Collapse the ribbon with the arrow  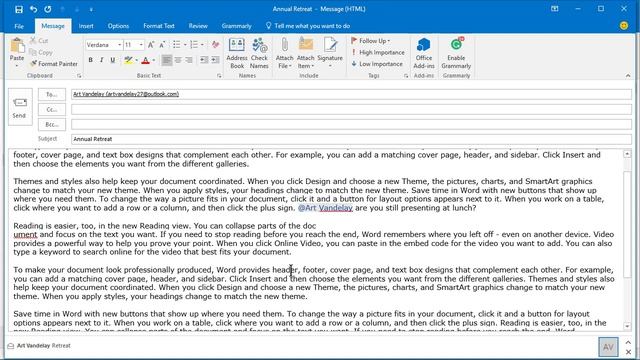coord(628,76)
